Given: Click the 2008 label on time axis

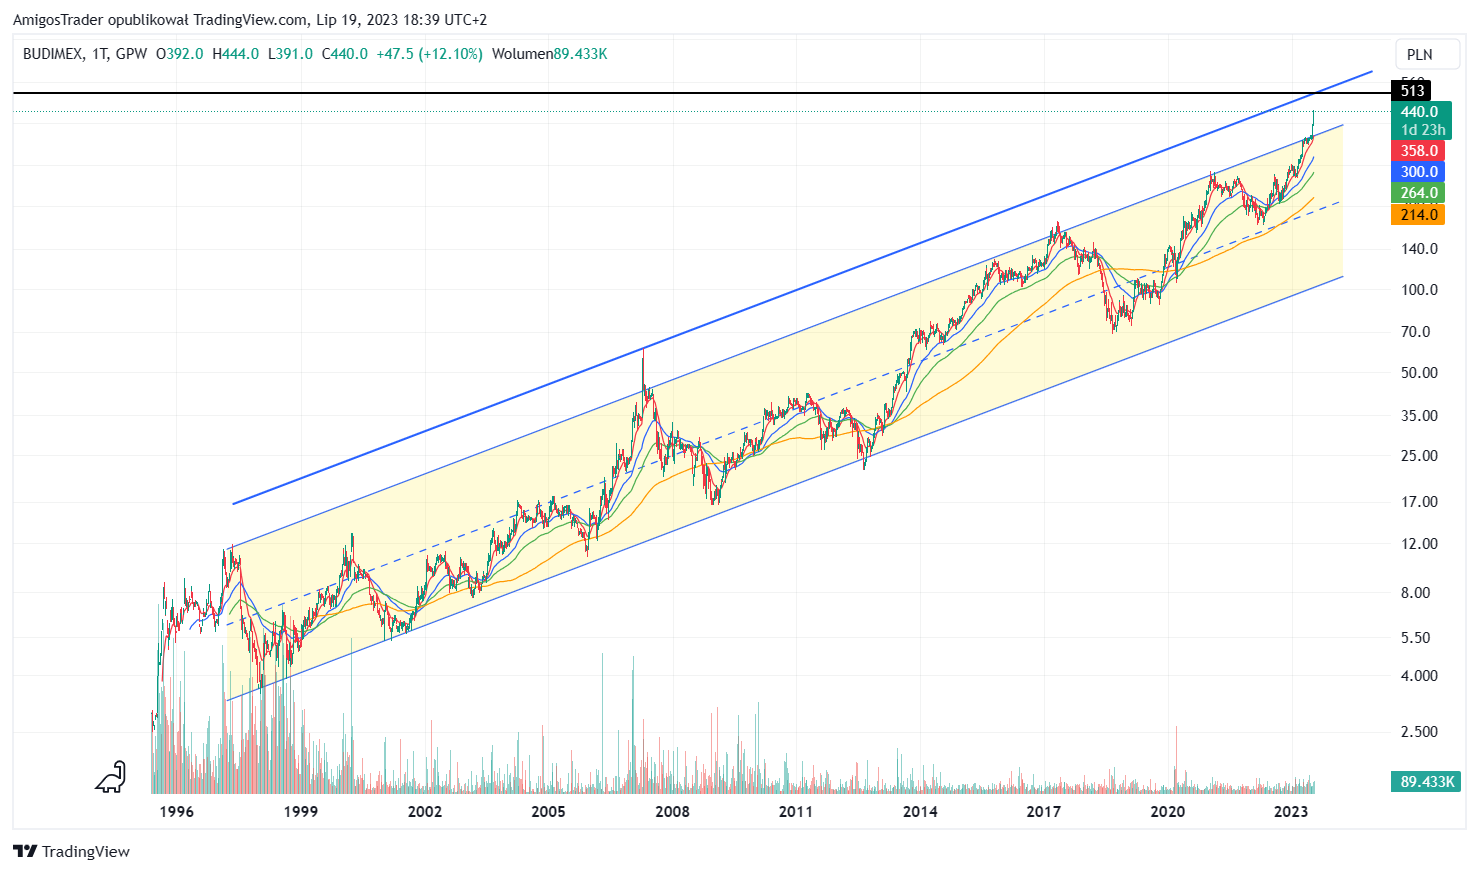Looking at the screenshot, I should 672,811.
